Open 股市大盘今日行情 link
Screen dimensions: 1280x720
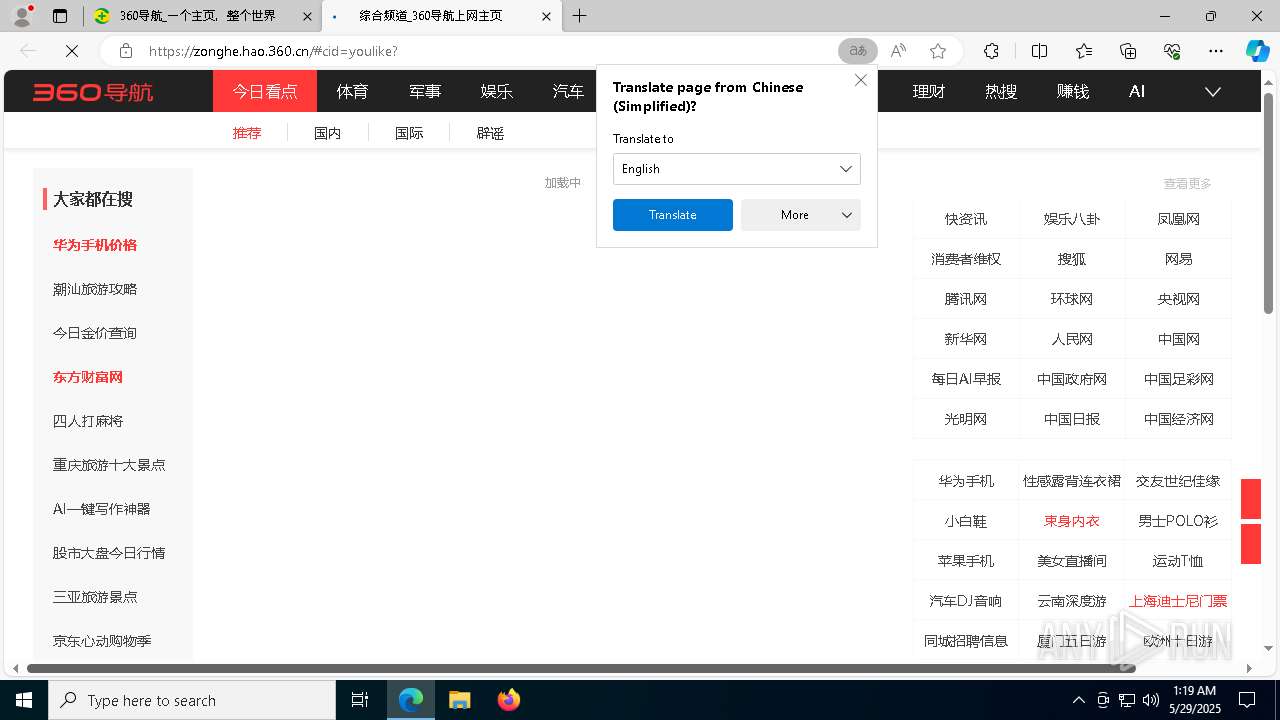(x=109, y=553)
